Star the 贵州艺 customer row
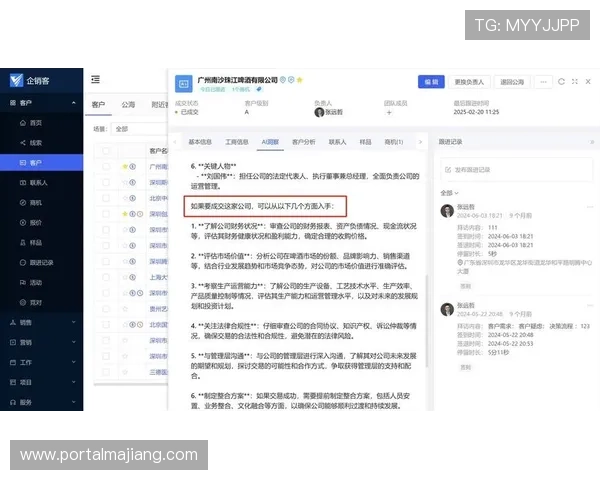This screenshot has width=600, height=480. (x=125, y=309)
